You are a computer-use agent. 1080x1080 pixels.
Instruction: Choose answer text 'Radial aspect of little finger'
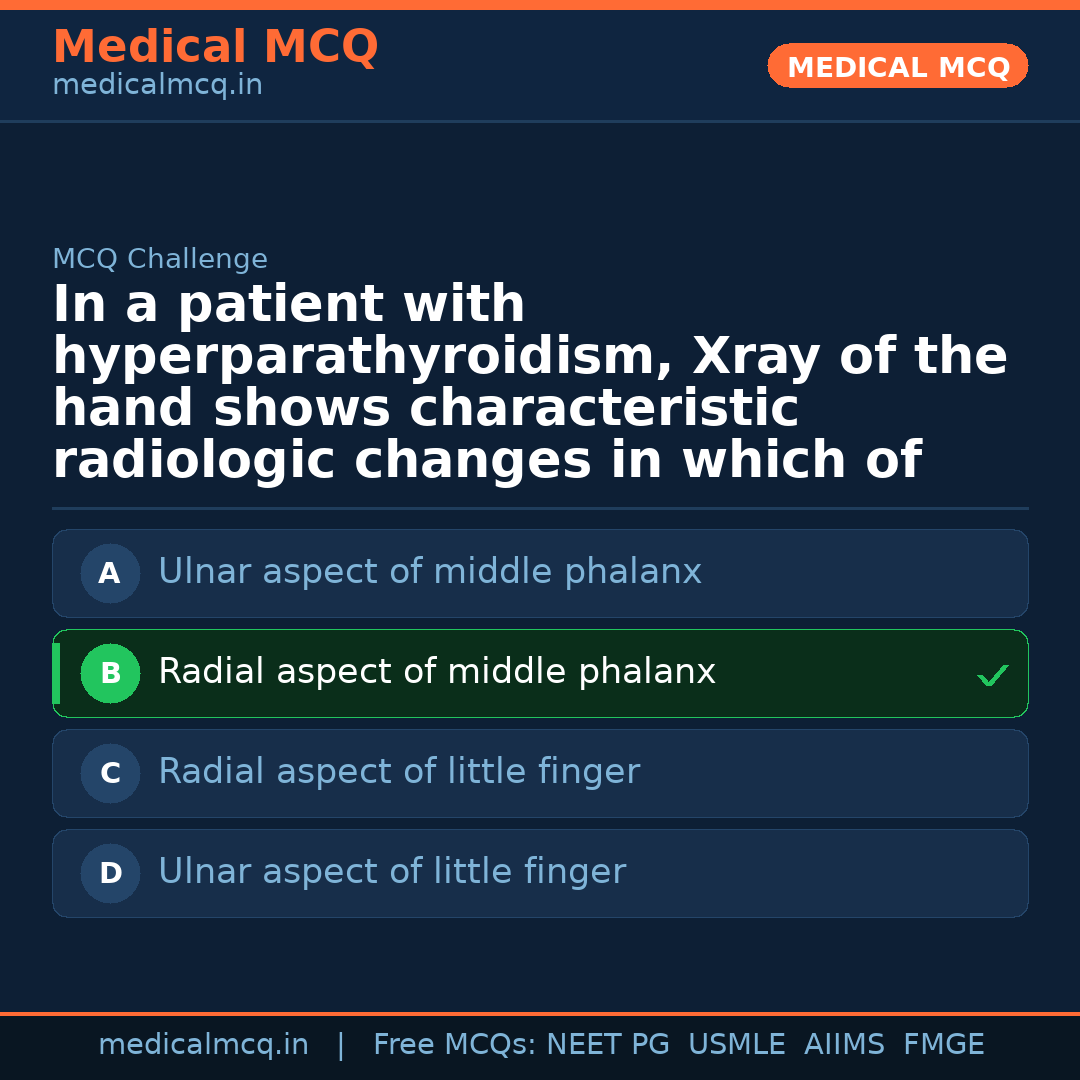pyautogui.click(x=399, y=772)
